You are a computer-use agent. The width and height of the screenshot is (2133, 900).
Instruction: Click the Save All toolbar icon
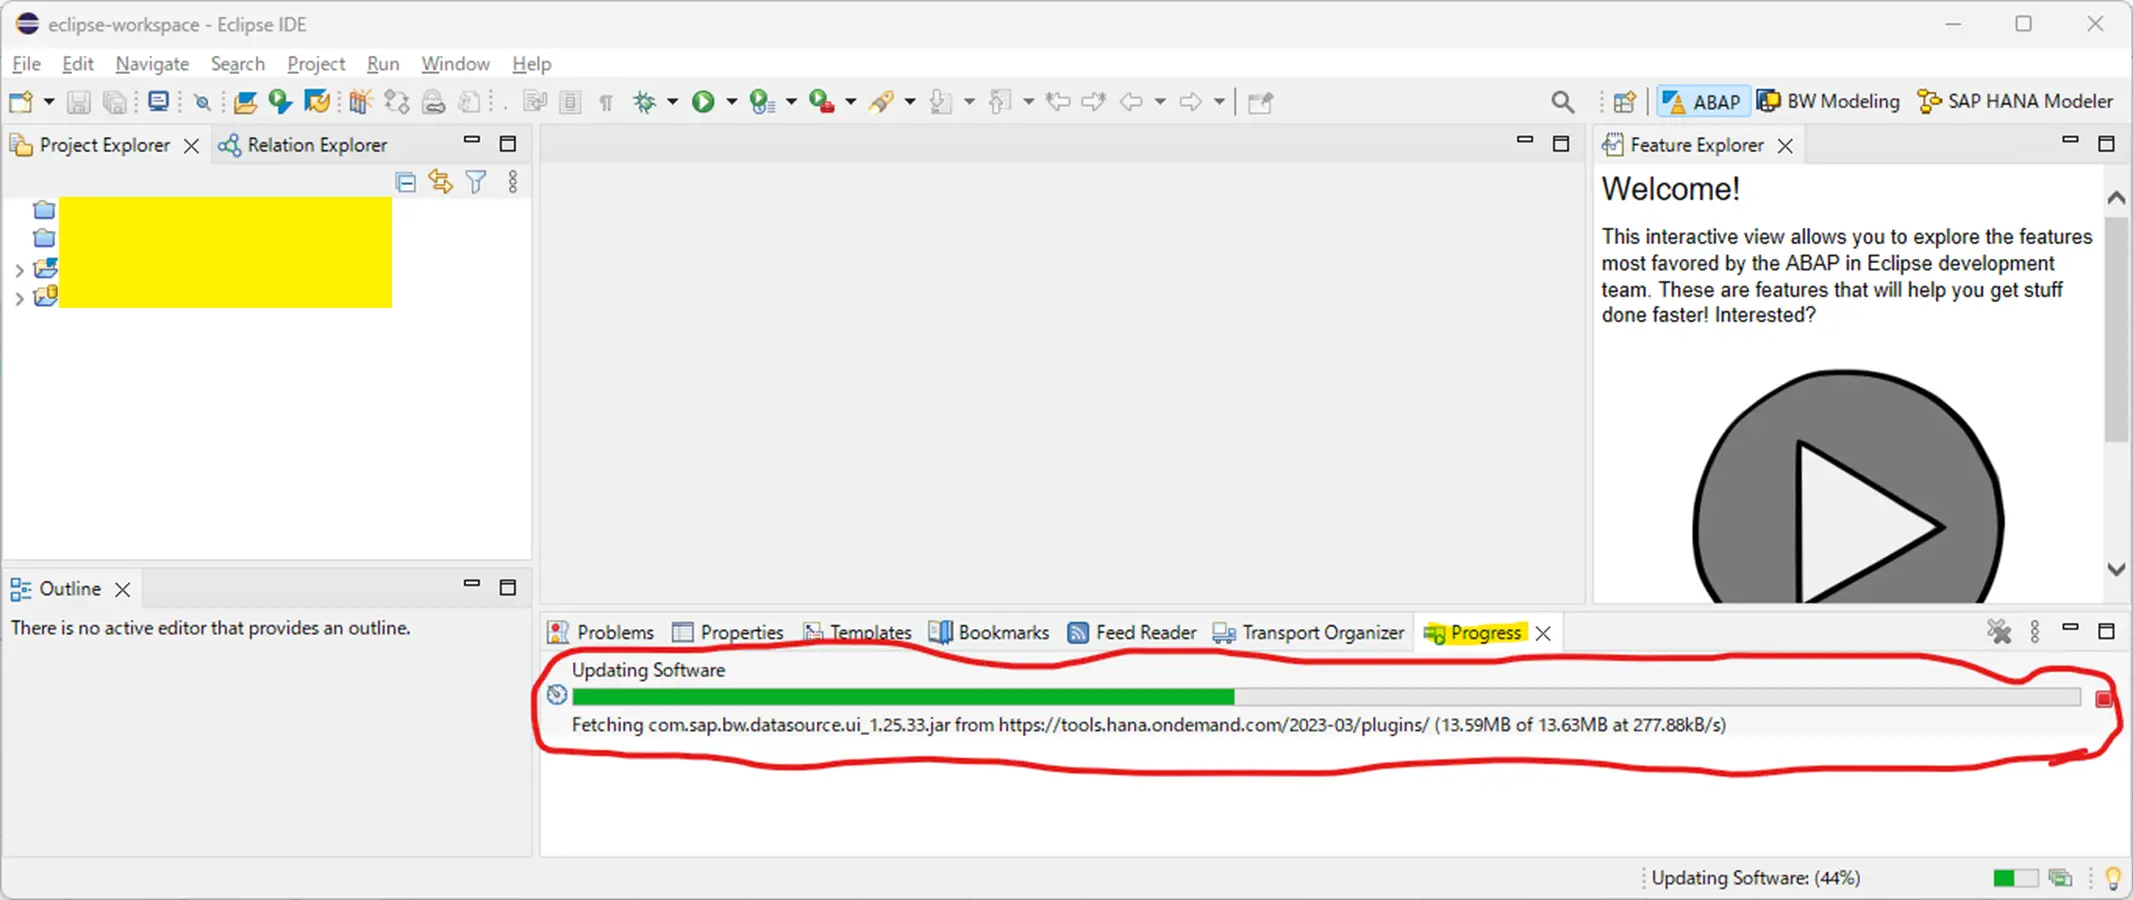pos(115,102)
